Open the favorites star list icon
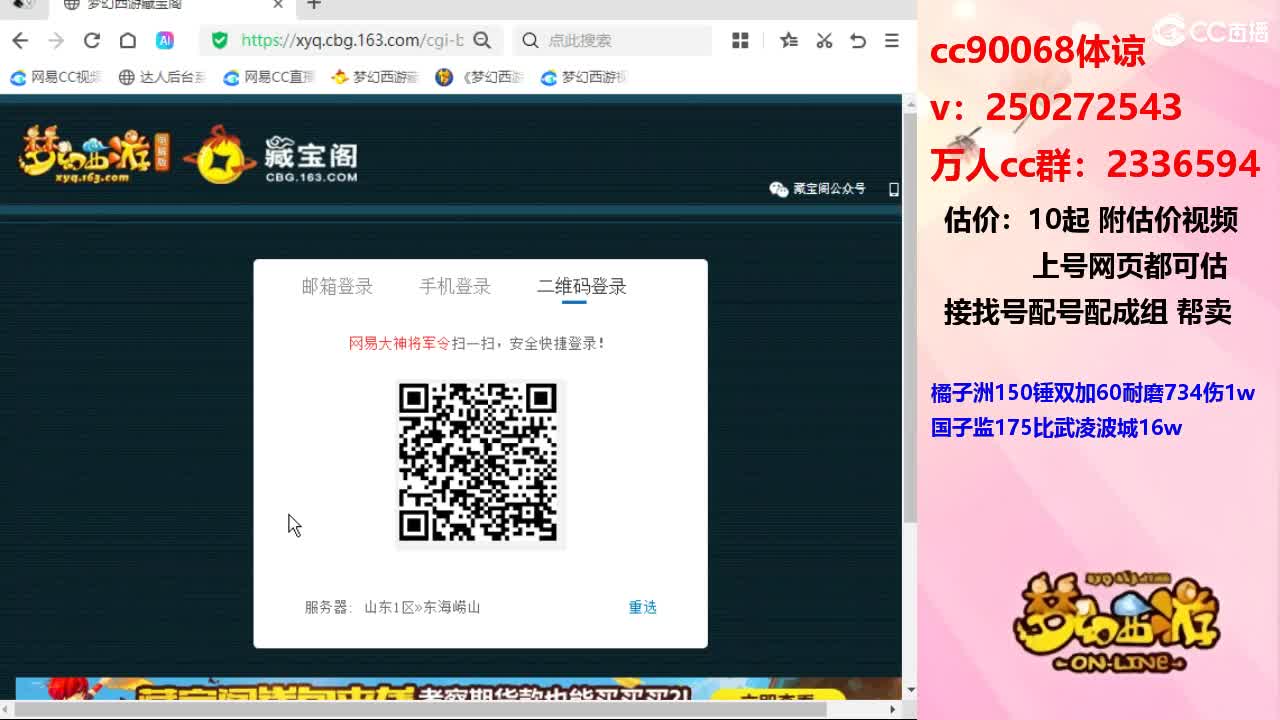Viewport: 1280px width, 720px height. pyautogui.click(x=789, y=40)
